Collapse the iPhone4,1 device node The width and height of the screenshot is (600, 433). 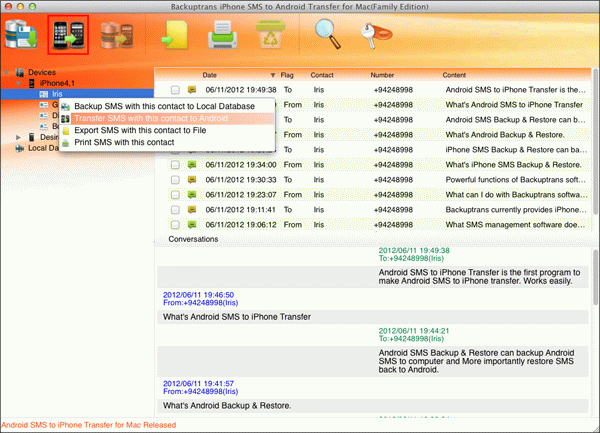(x=18, y=83)
